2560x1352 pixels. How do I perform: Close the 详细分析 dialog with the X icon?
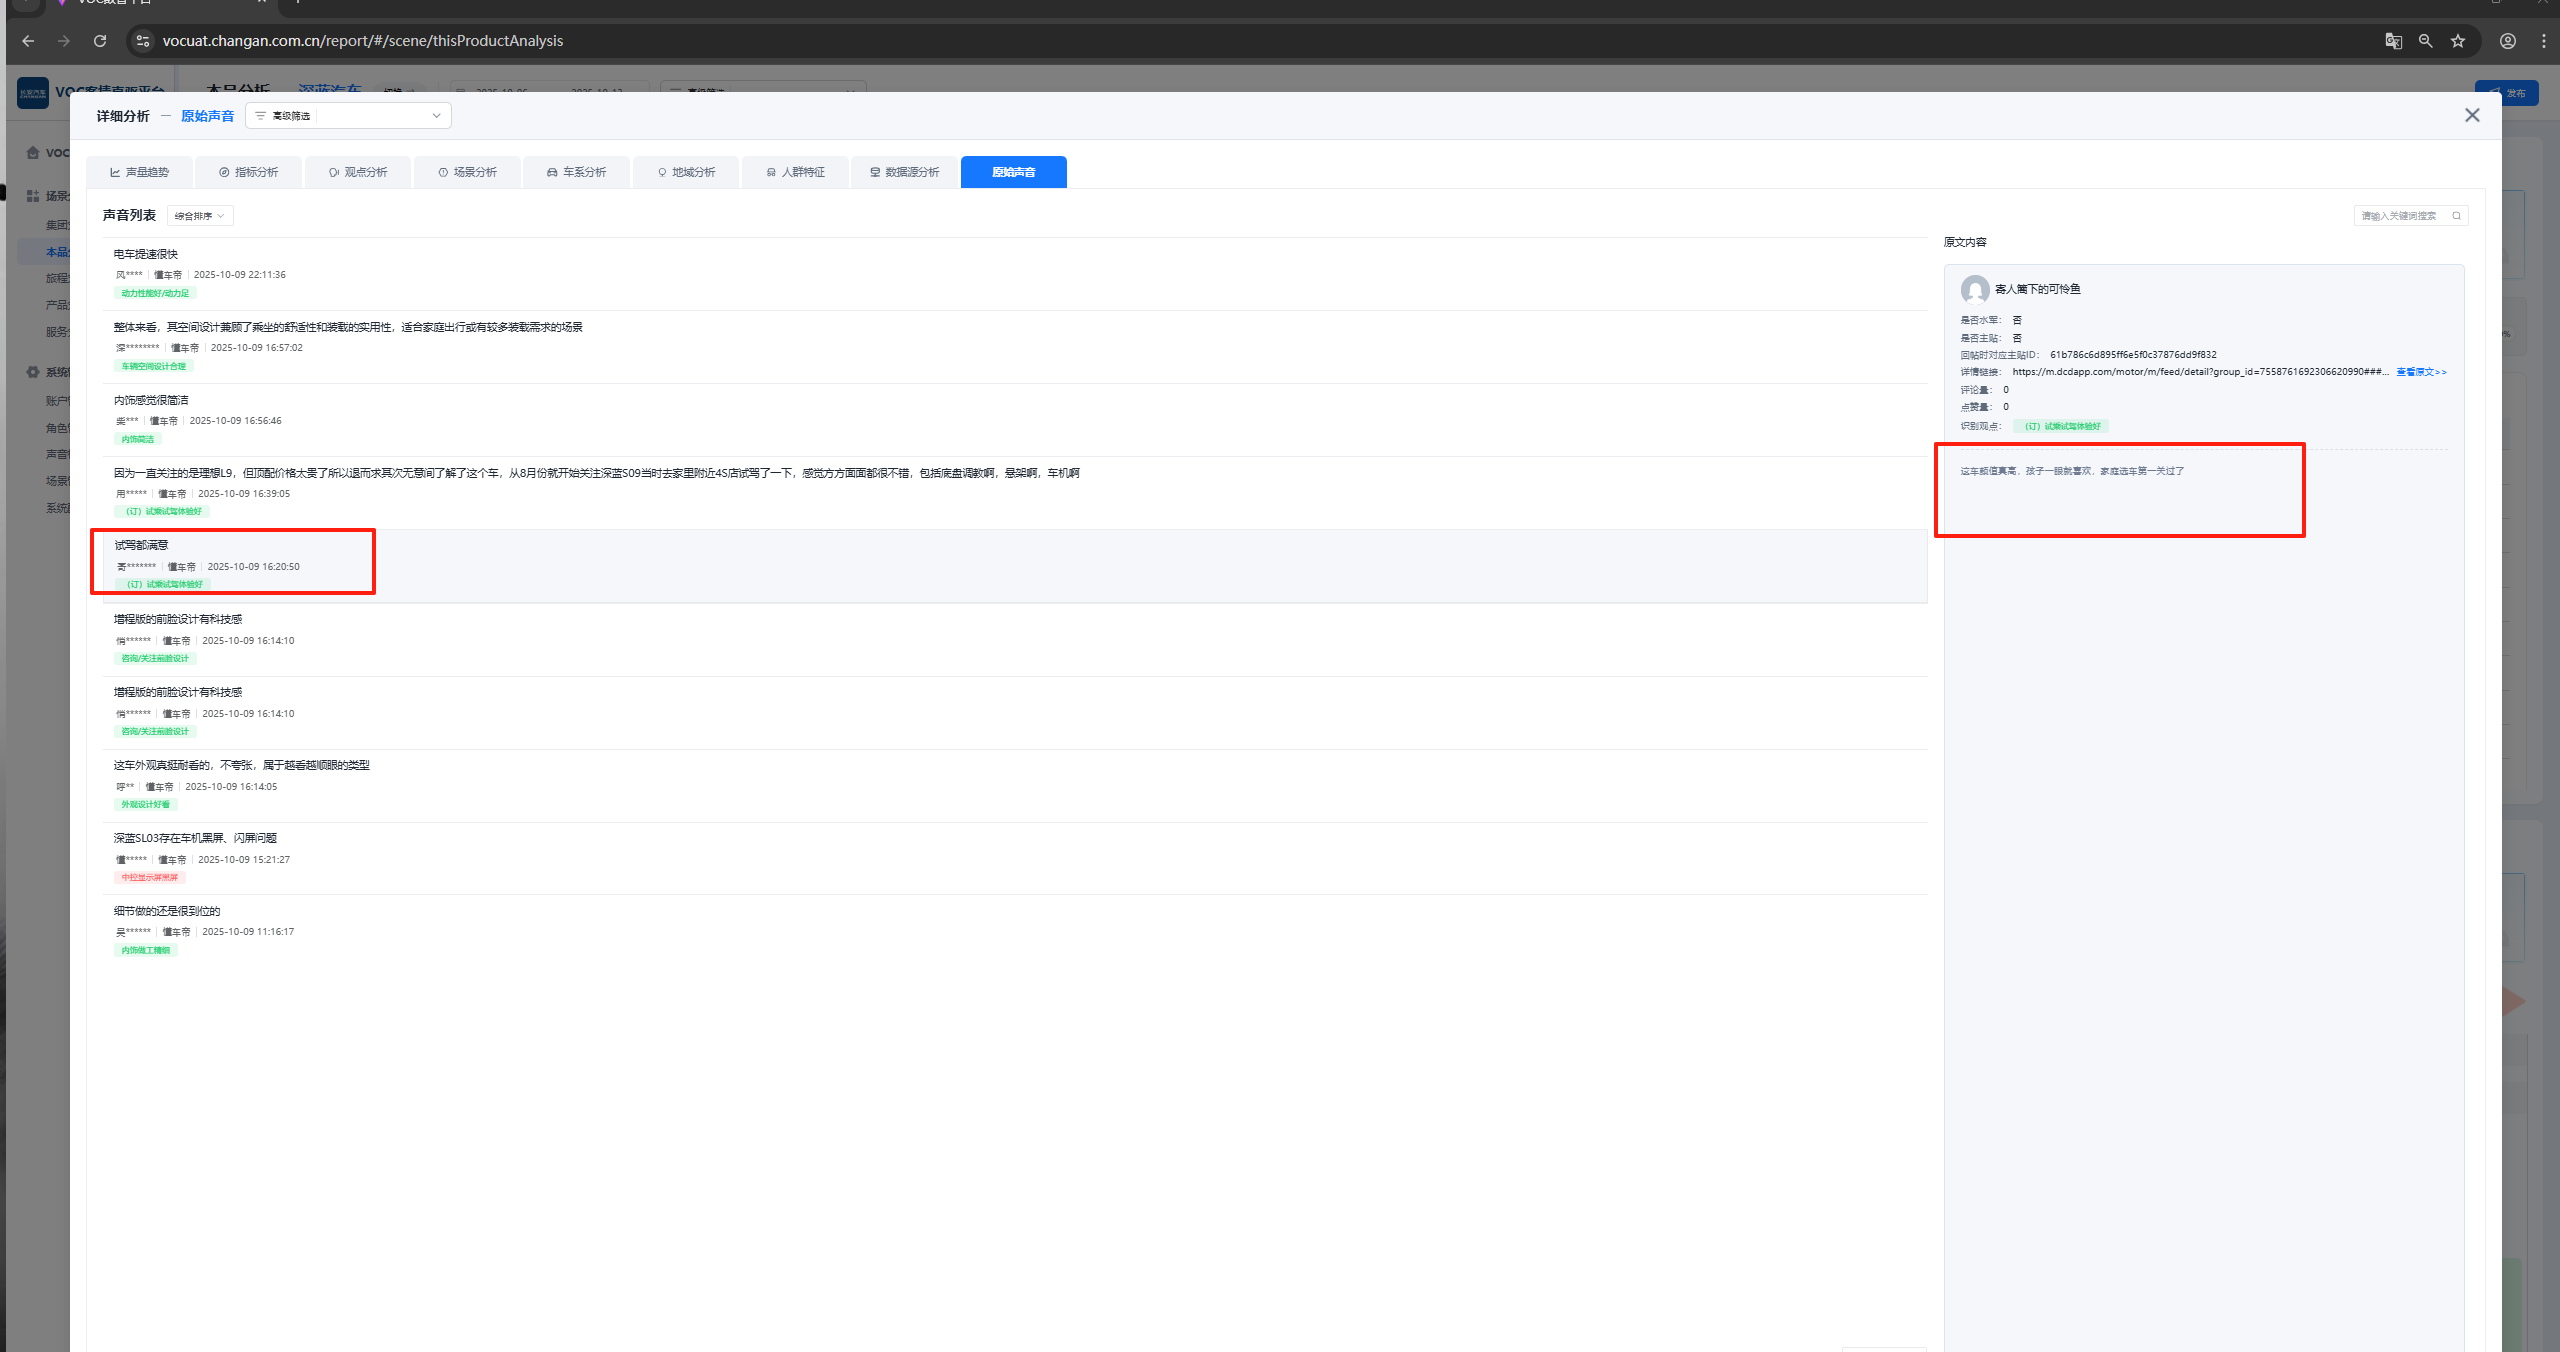tap(2472, 116)
